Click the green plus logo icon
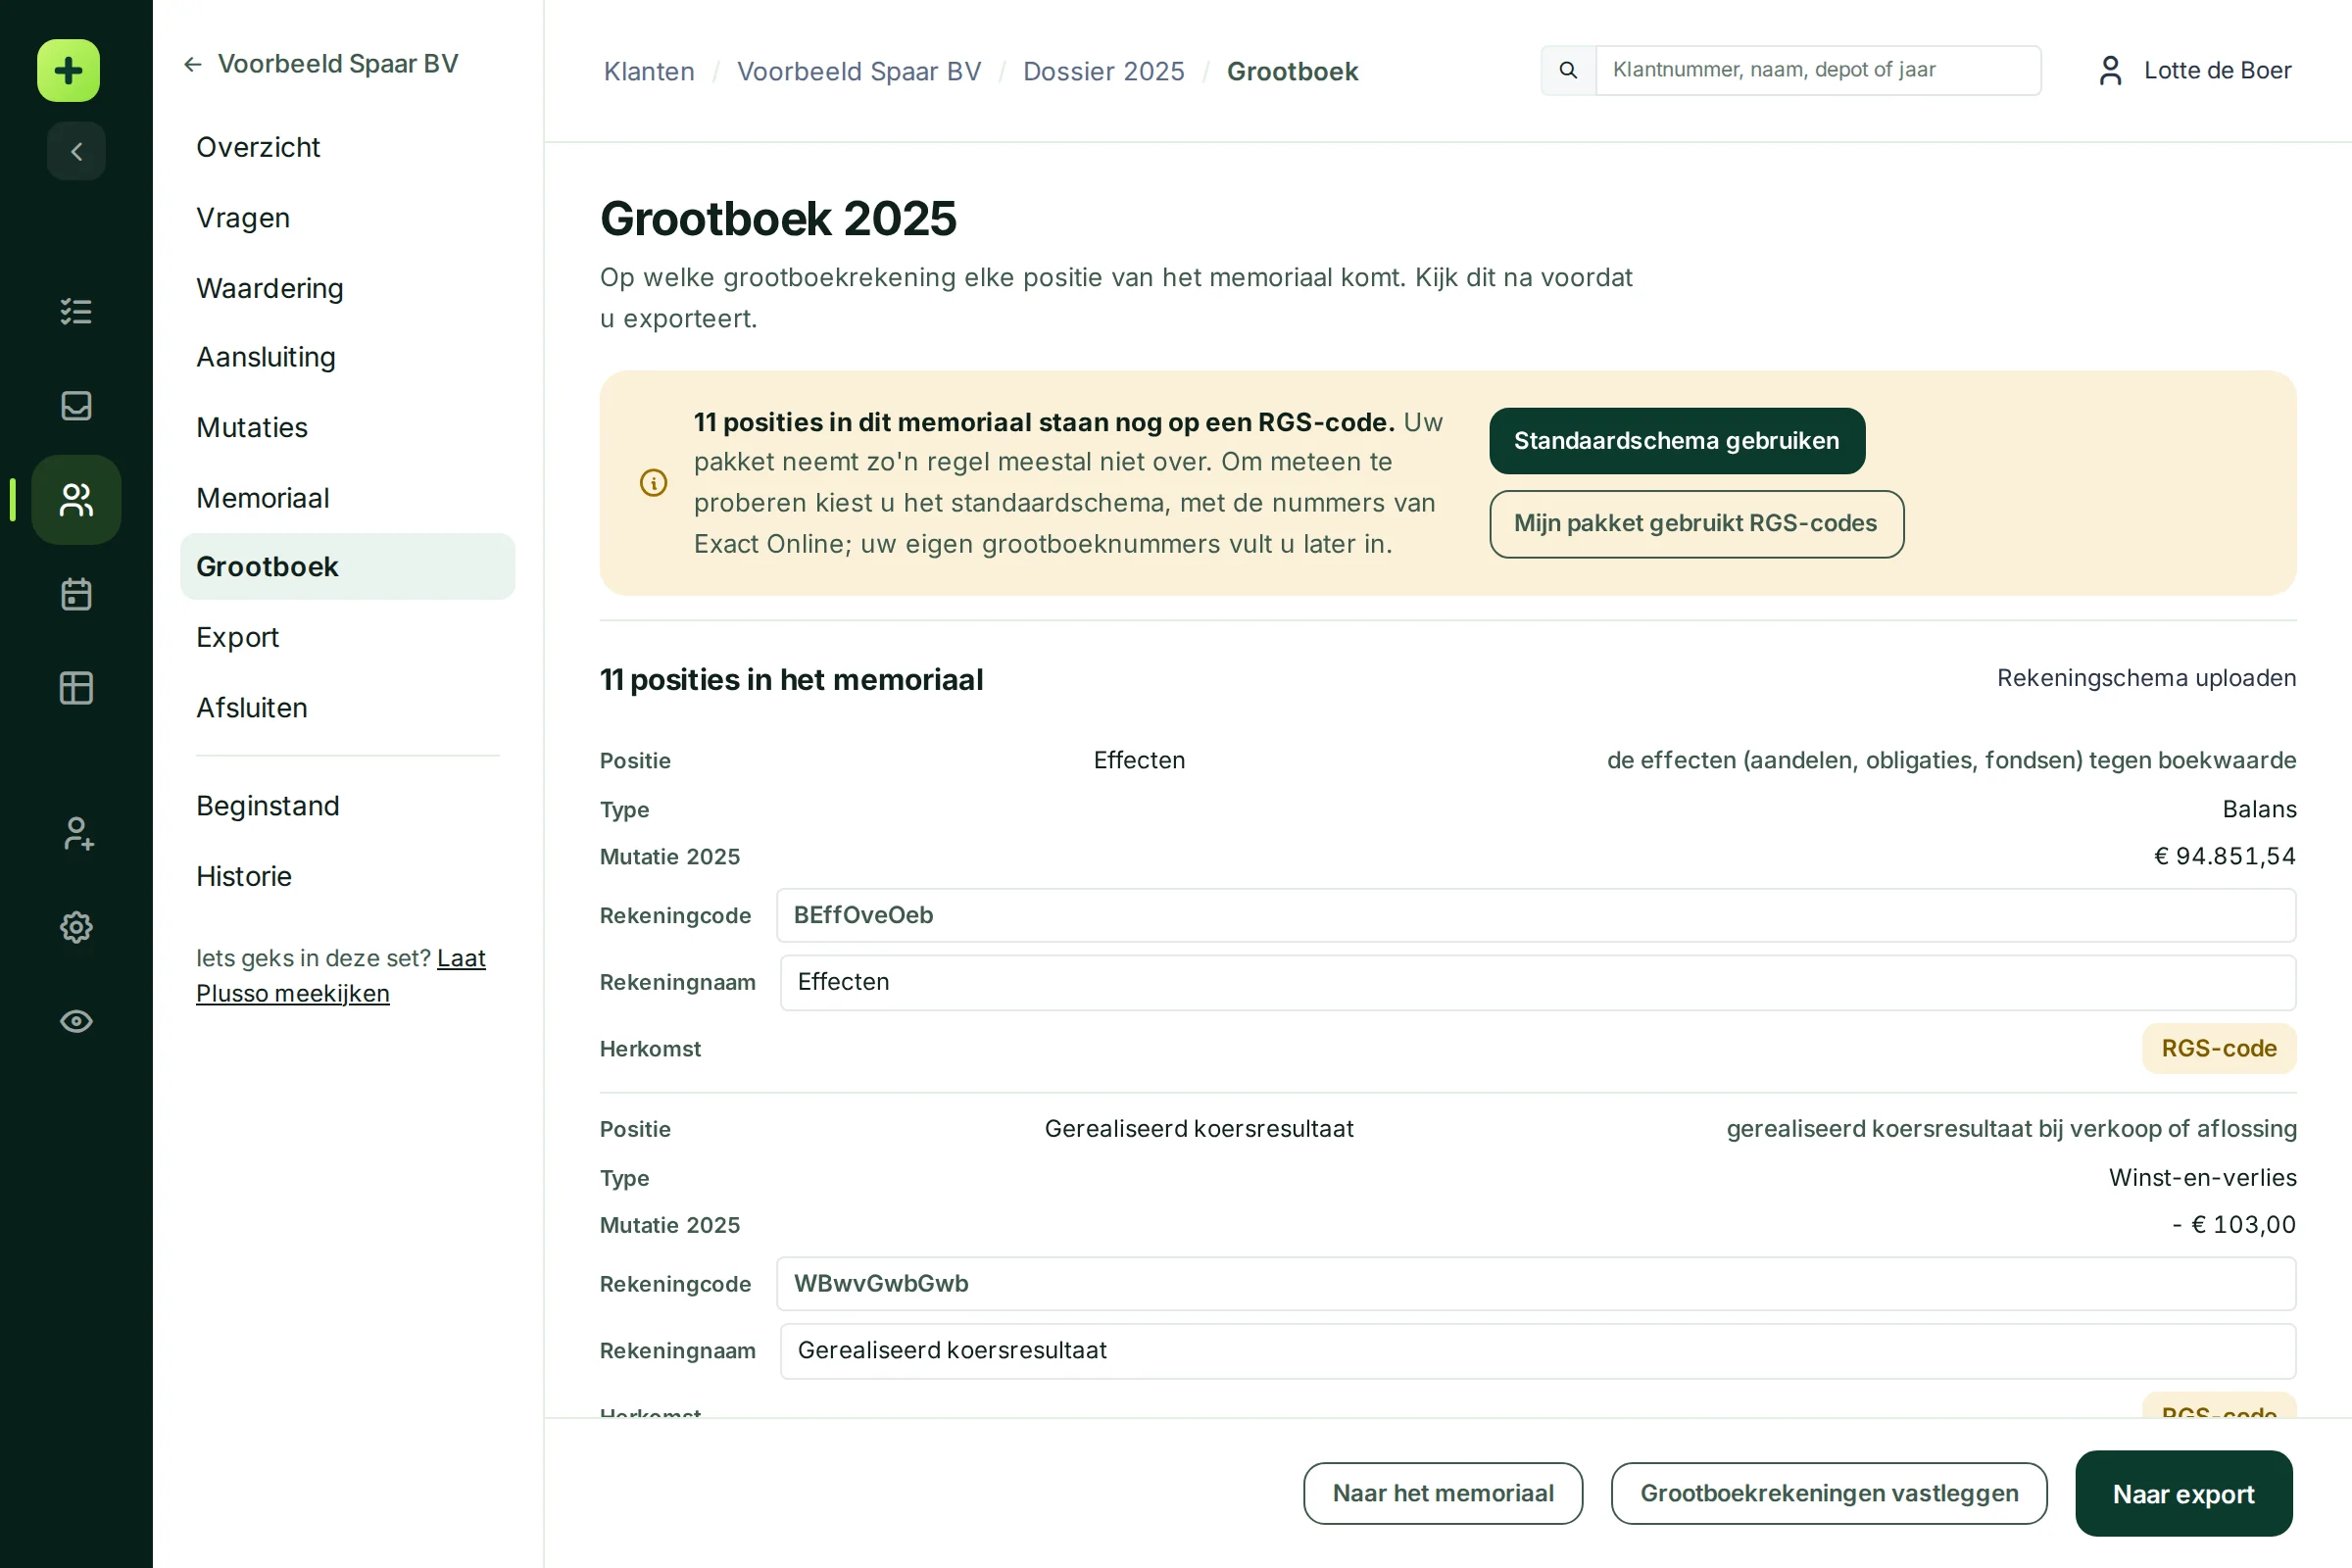This screenshot has width=2352, height=1568. pyautogui.click(x=68, y=70)
